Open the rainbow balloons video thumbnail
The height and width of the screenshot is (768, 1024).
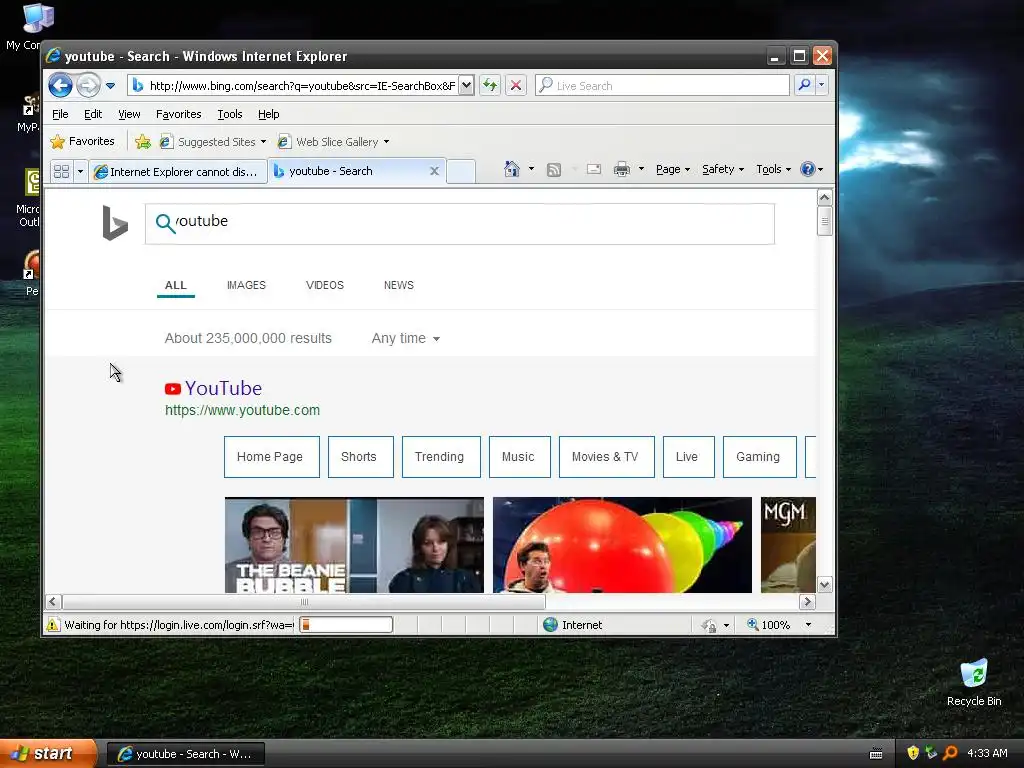(622, 545)
